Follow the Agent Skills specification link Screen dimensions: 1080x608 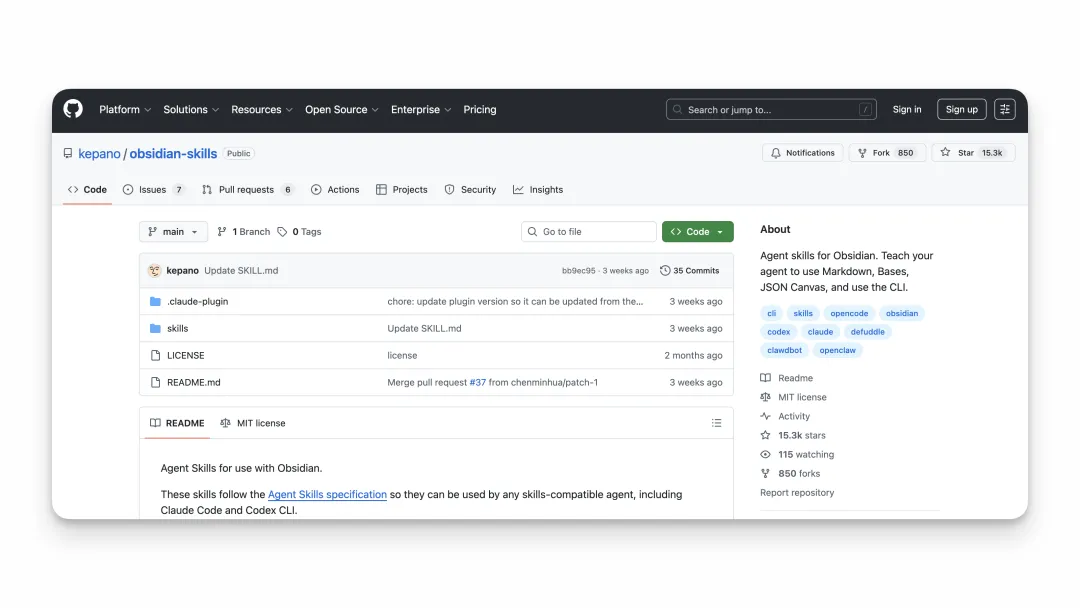coord(327,494)
